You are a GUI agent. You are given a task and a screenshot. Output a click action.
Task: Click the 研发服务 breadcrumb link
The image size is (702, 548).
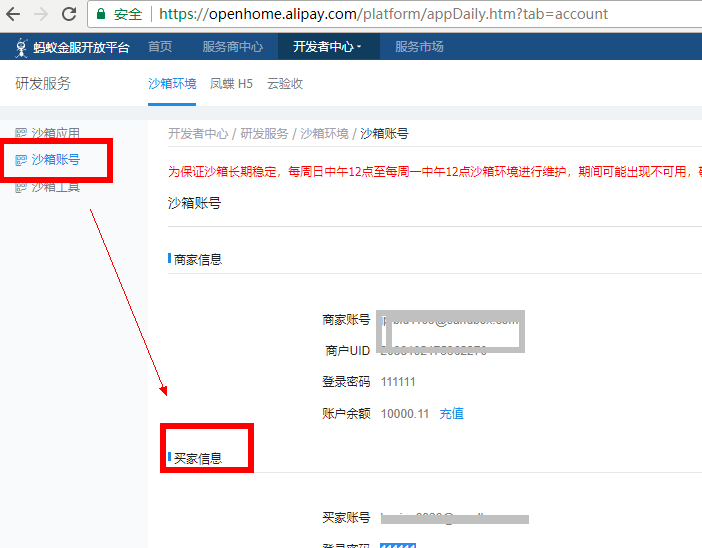pos(264,133)
